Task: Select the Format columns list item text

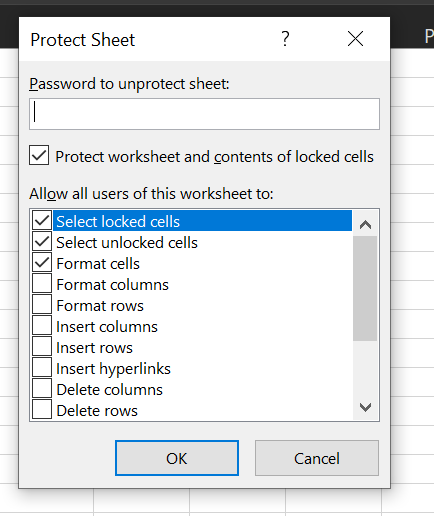Action: 113,285
